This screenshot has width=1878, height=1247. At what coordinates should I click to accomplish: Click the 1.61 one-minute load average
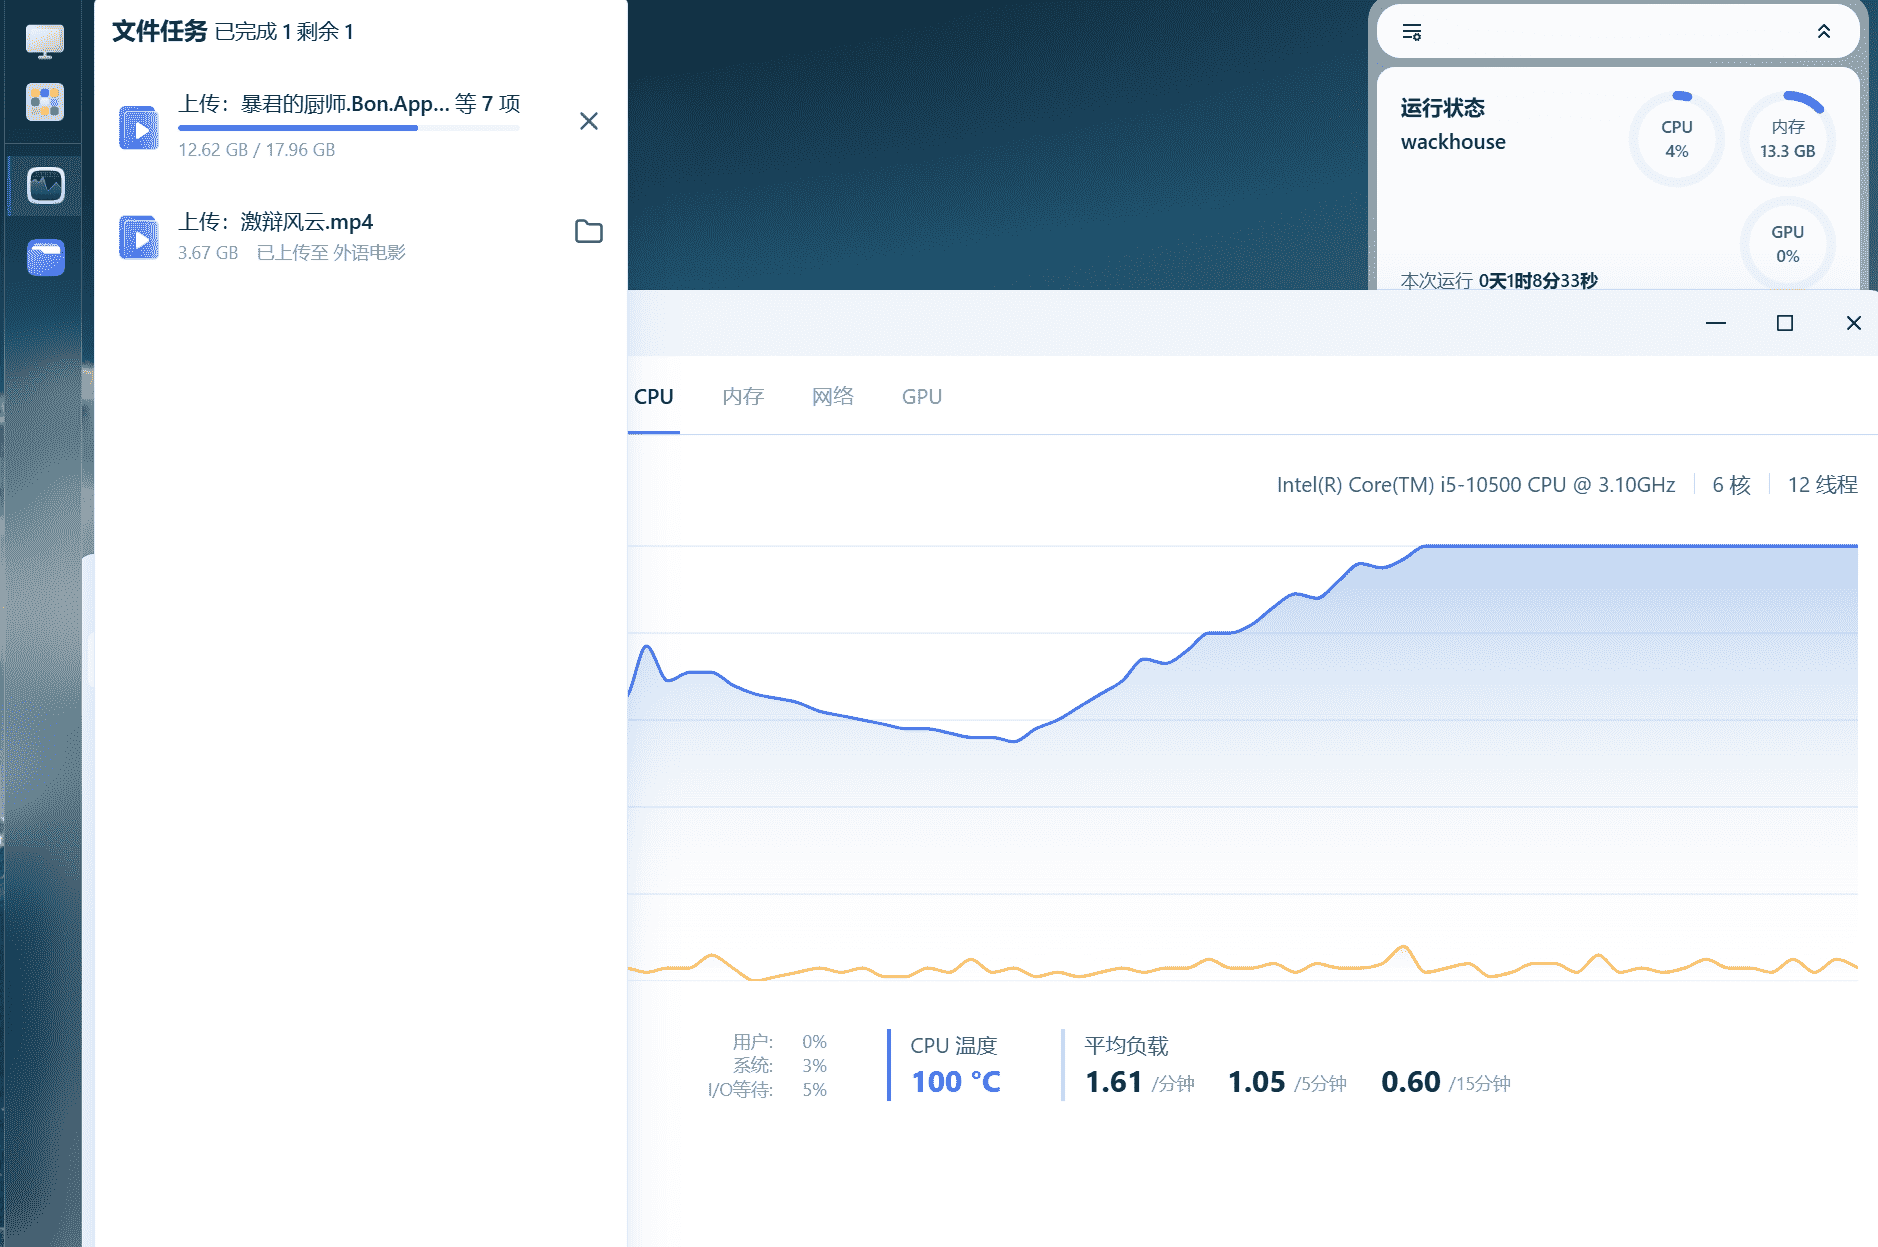pos(1114,1082)
